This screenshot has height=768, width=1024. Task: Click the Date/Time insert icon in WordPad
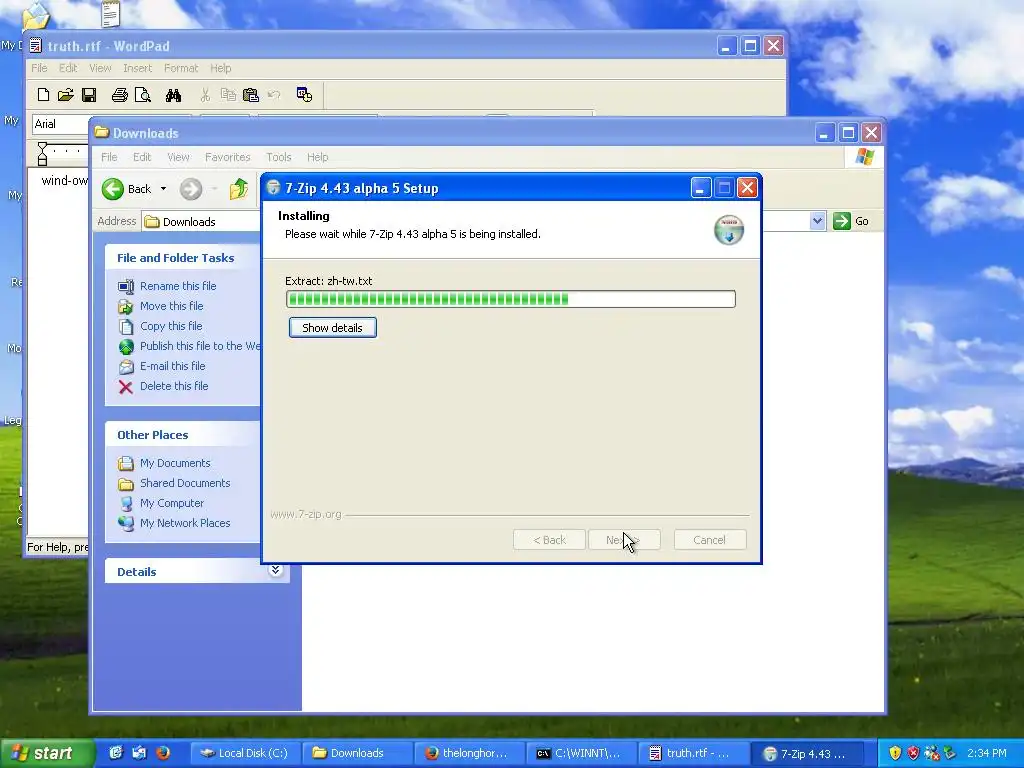pos(304,95)
